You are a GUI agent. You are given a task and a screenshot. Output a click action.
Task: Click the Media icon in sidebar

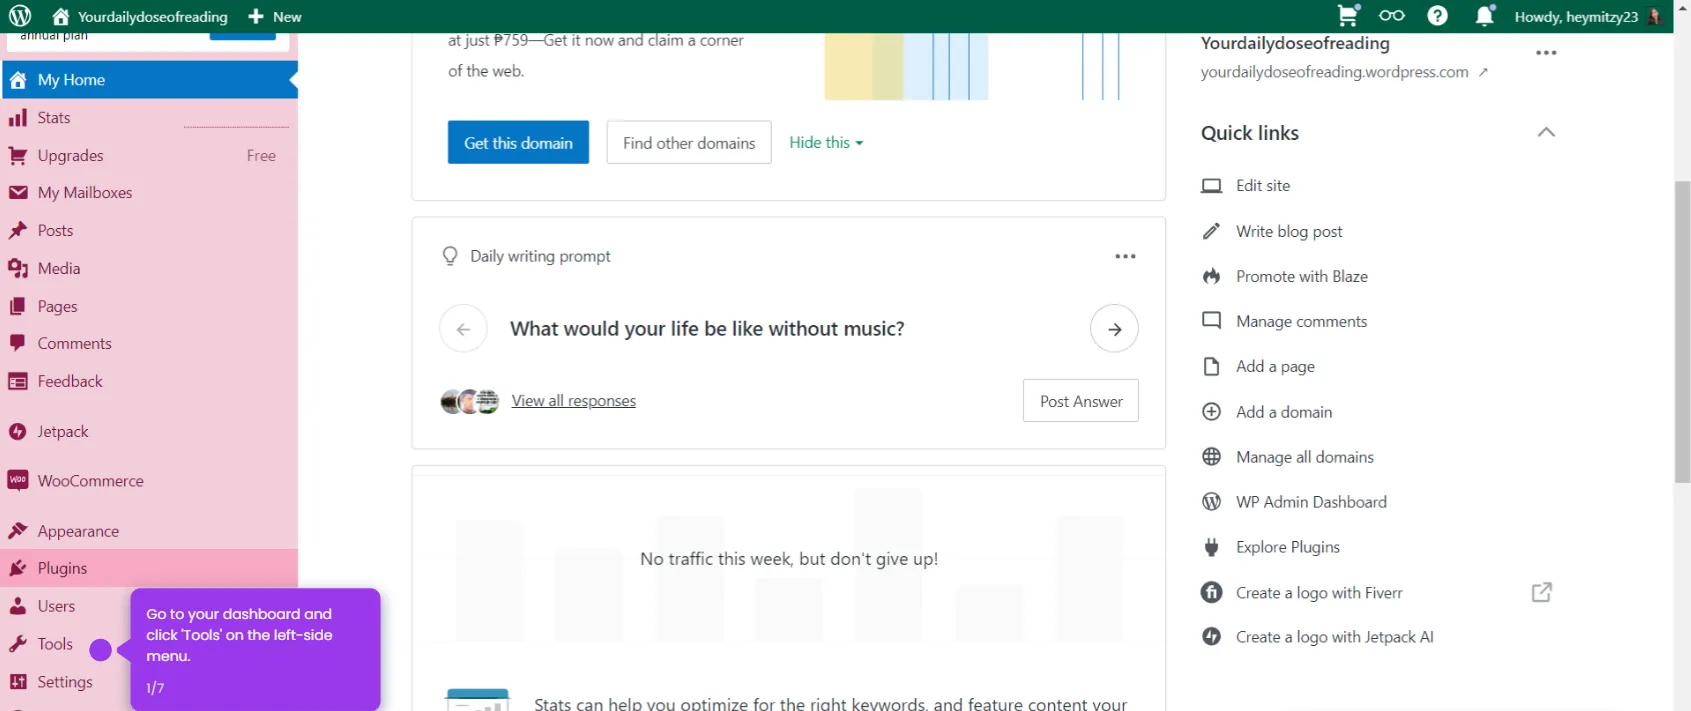tap(18, 268)
